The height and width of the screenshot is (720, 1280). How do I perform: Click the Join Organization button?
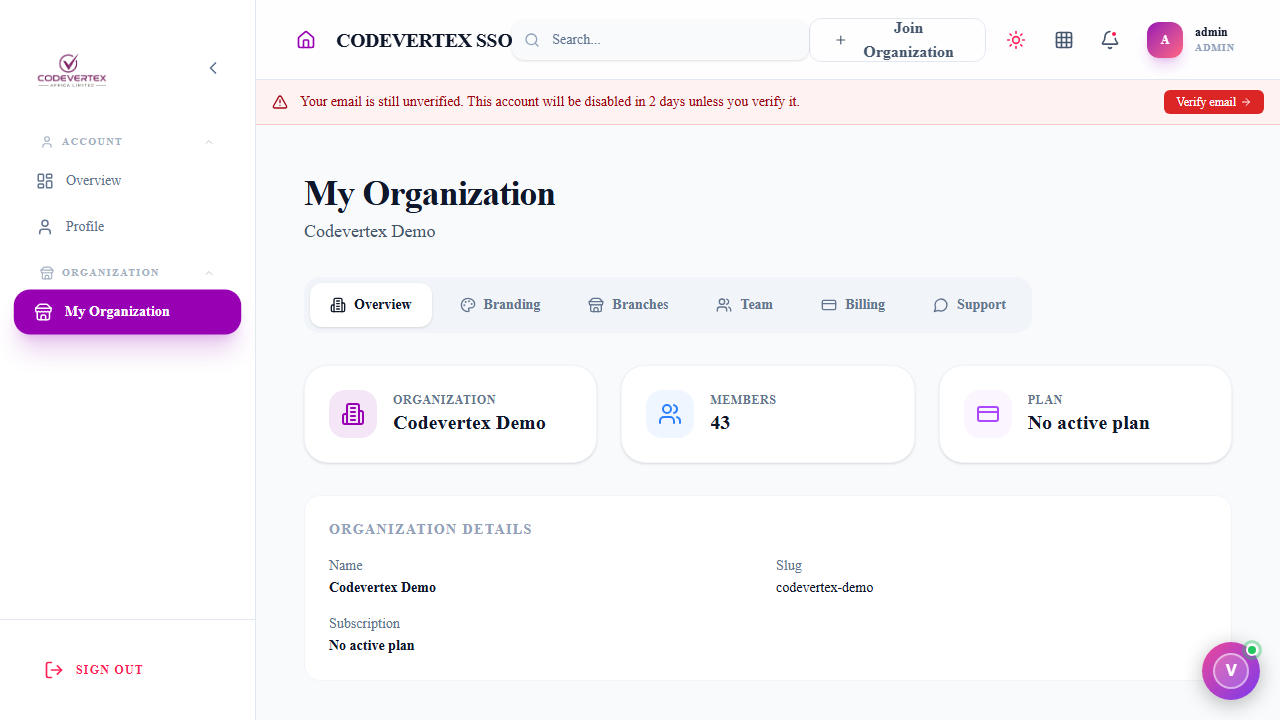(897, 40)
